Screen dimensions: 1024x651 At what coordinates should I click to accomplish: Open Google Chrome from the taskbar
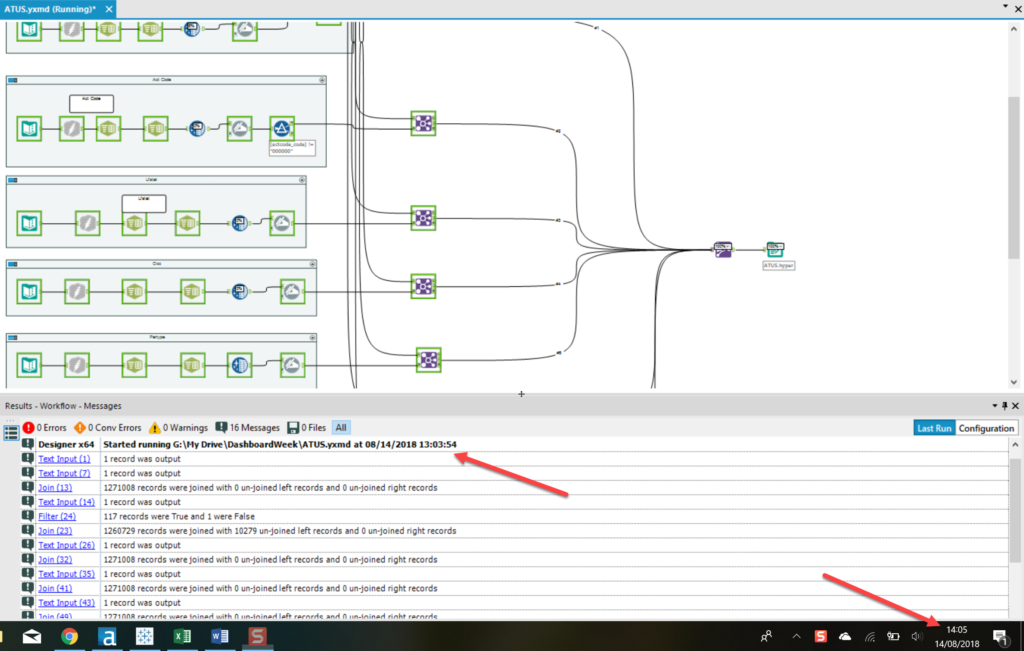click(69, 636)
